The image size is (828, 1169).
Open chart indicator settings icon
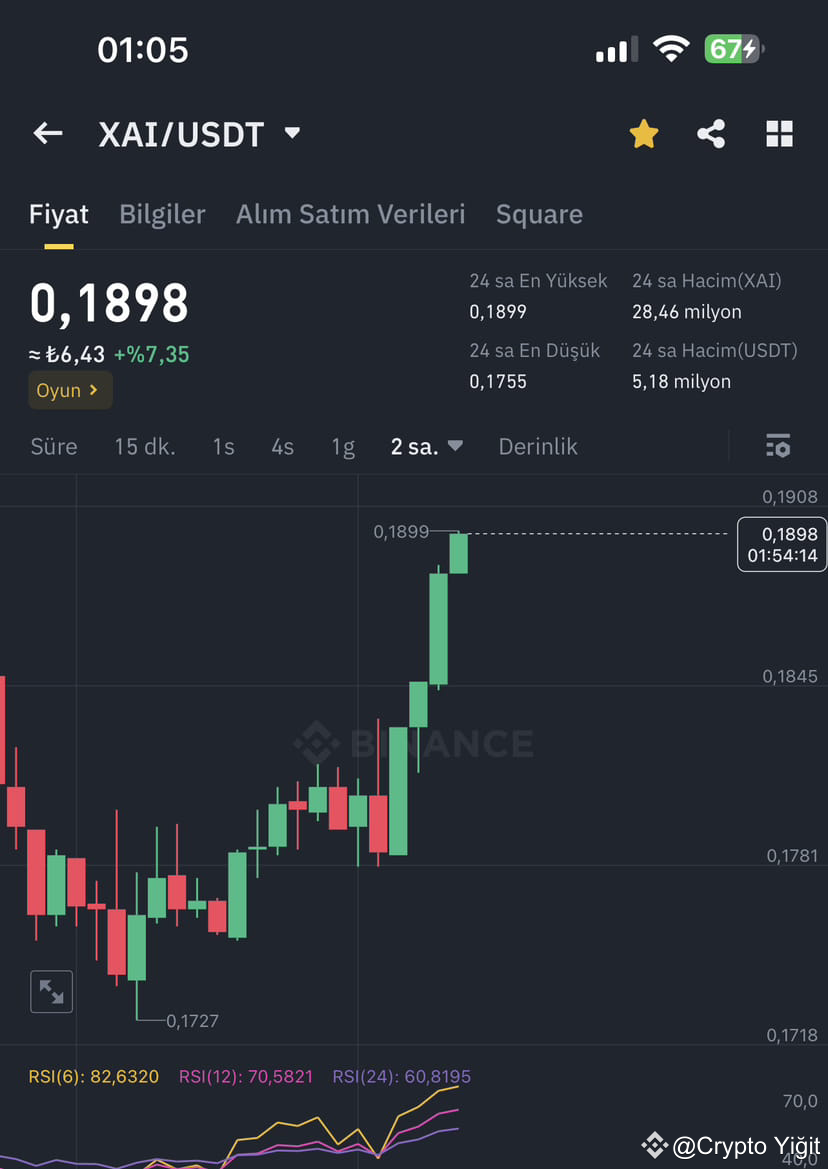(x=778, y=446)
